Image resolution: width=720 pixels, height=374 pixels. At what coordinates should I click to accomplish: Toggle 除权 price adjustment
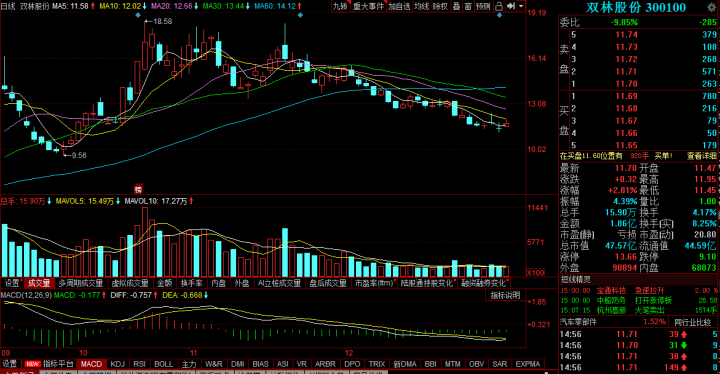coord(440,6)
